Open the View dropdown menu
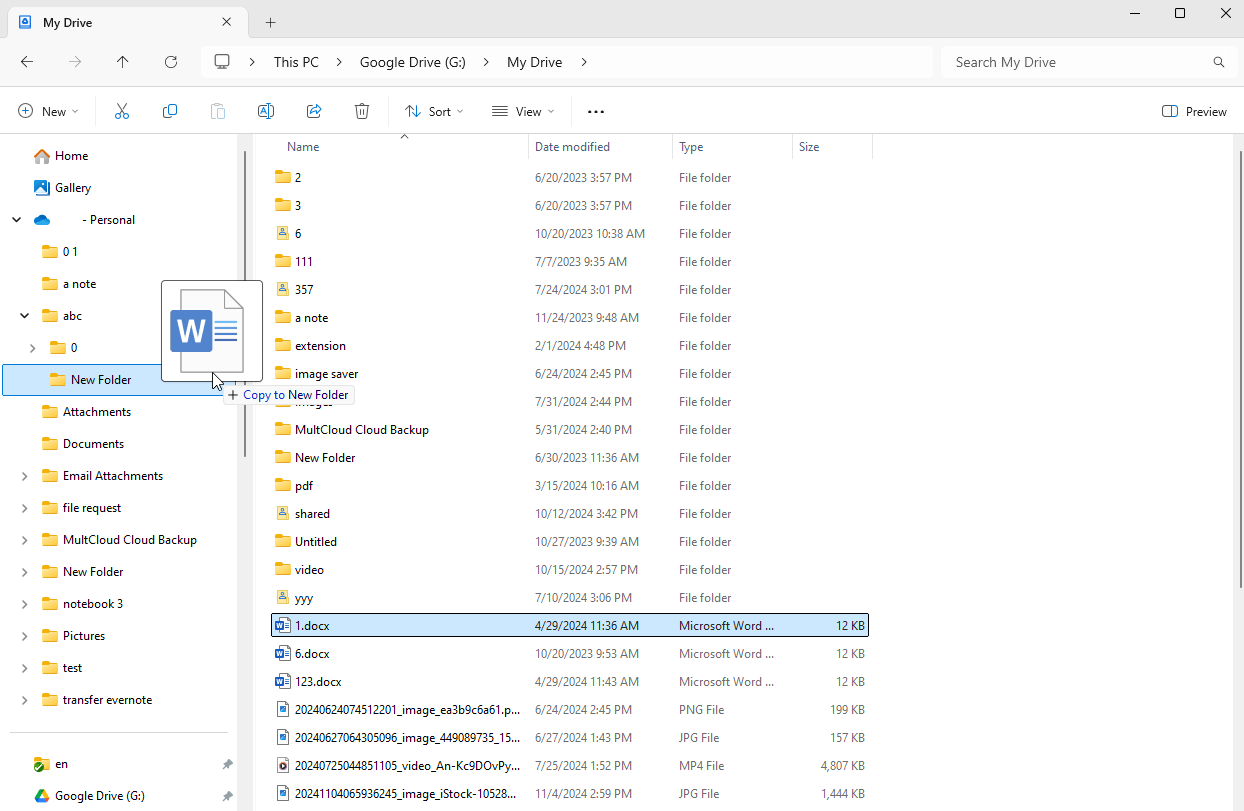 click(x=523, y=111)
